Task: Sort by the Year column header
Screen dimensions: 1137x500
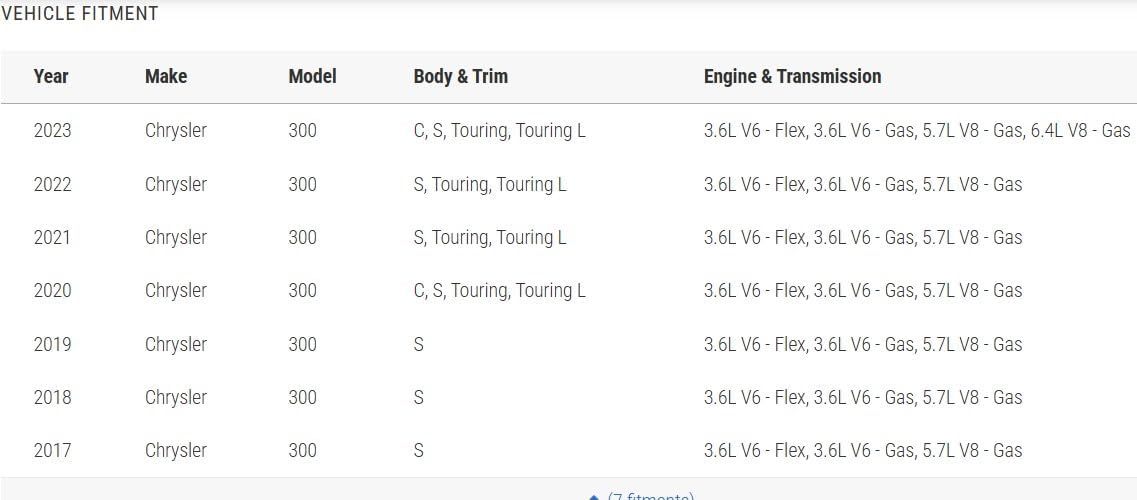Action: (x=51, y=76)
